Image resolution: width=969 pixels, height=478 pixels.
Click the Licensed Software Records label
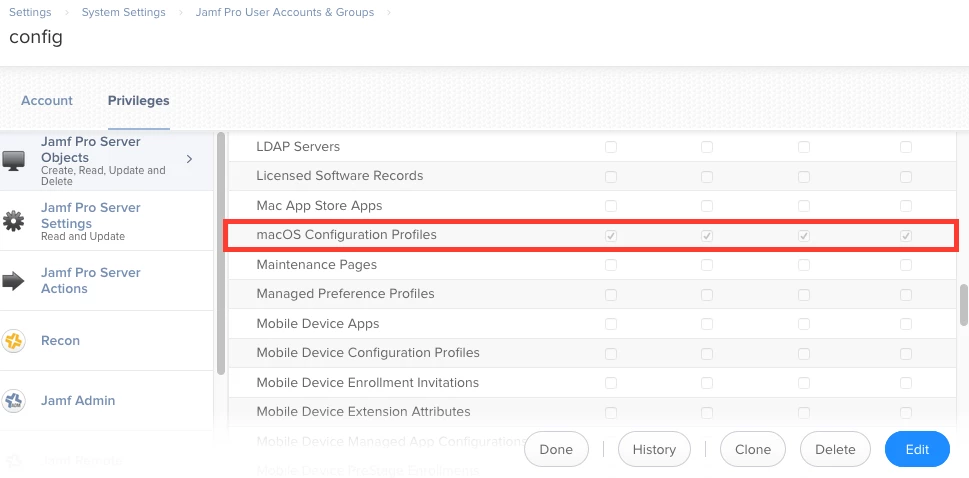340,176
